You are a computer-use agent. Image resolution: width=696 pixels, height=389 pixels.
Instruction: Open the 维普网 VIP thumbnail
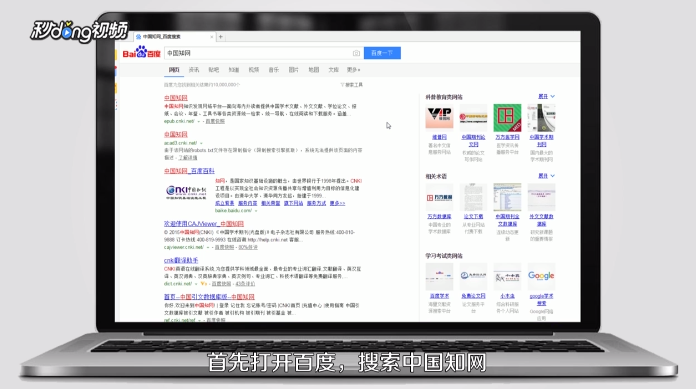coord(439,118)
